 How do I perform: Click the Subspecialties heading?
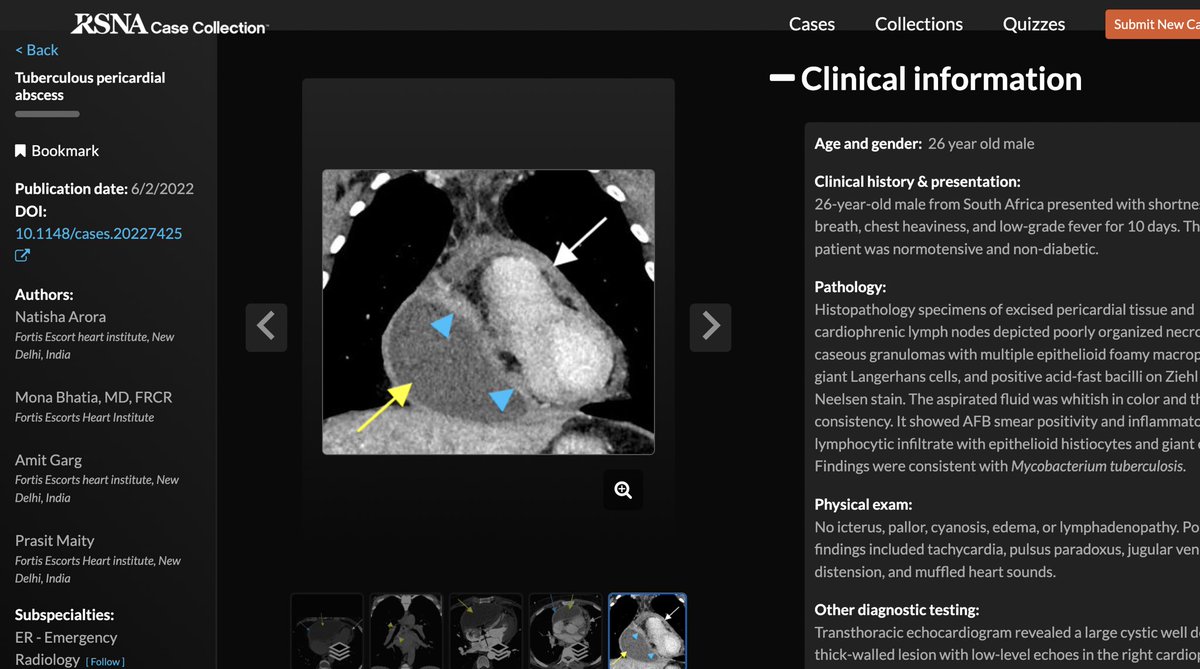64,614
